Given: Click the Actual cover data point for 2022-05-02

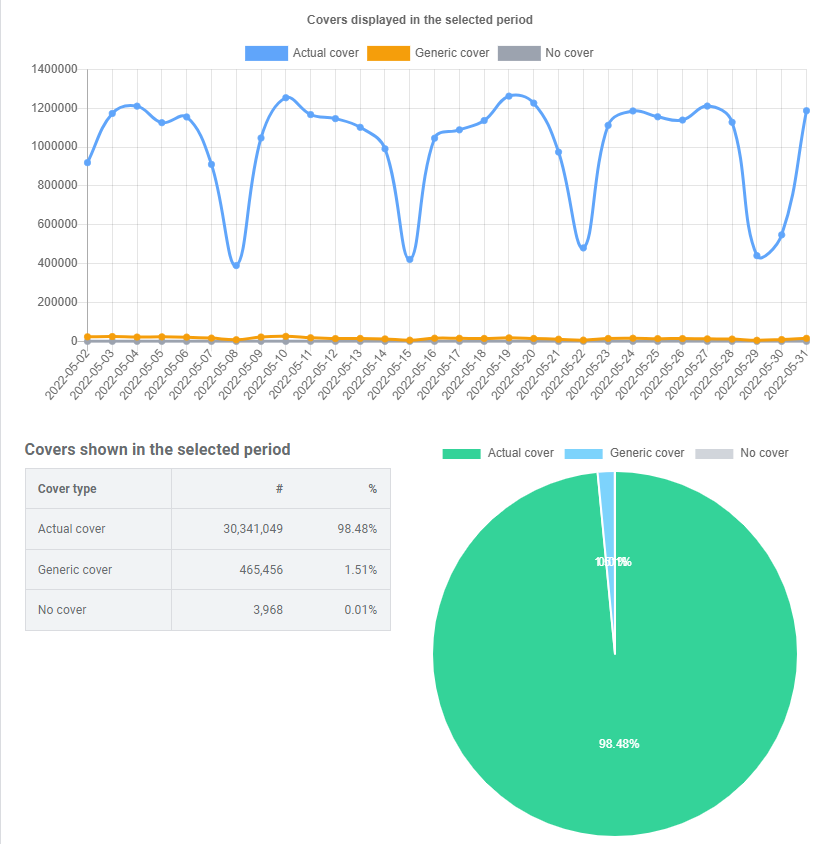Looking at the screenshot, I should pos(87,162).
